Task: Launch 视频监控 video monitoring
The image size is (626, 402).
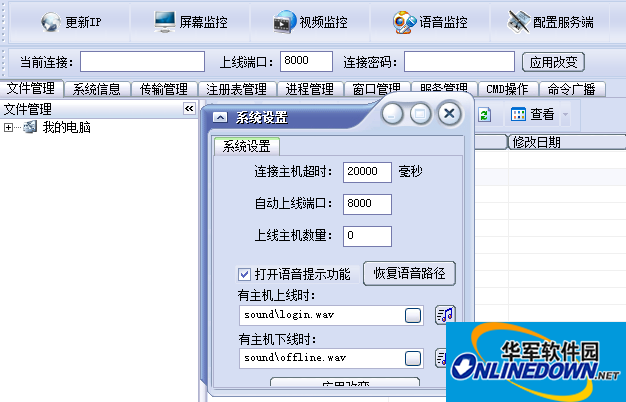Action: [x=310, y=22]
